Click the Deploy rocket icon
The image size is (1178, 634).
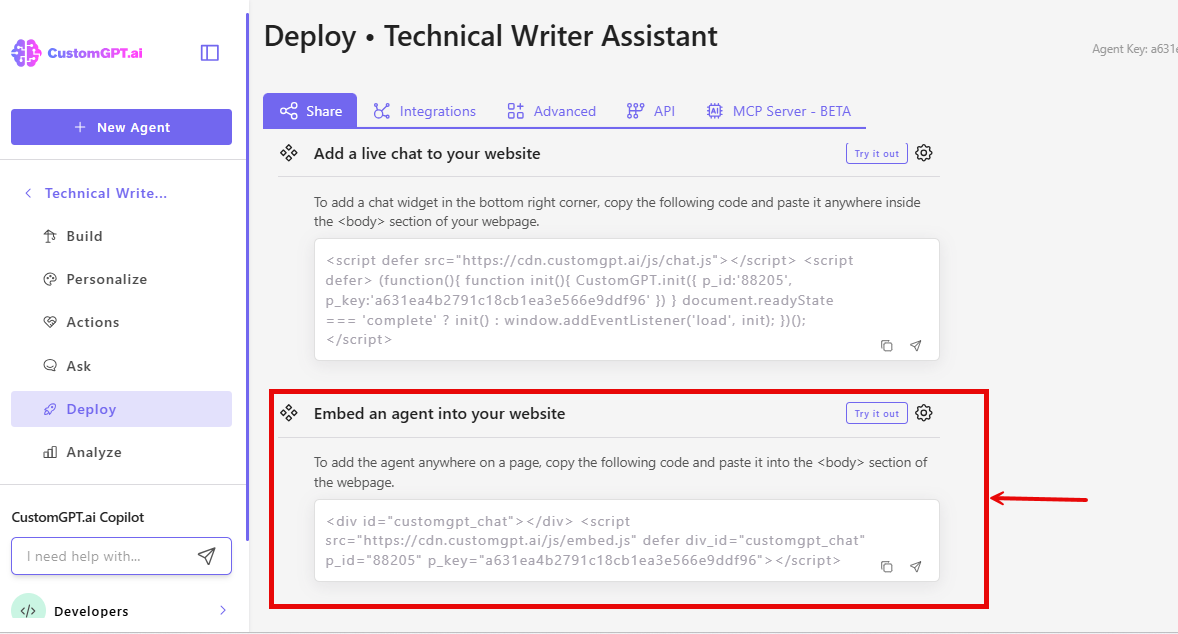click(50, 409)
